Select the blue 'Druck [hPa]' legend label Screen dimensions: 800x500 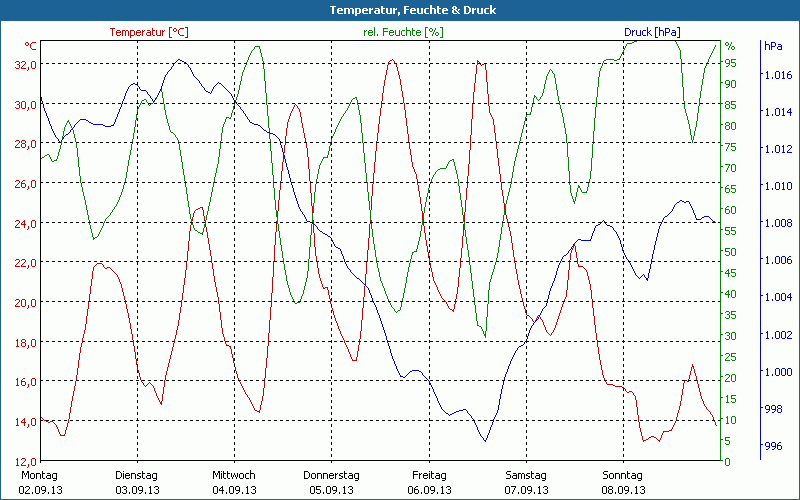(655, 32)
